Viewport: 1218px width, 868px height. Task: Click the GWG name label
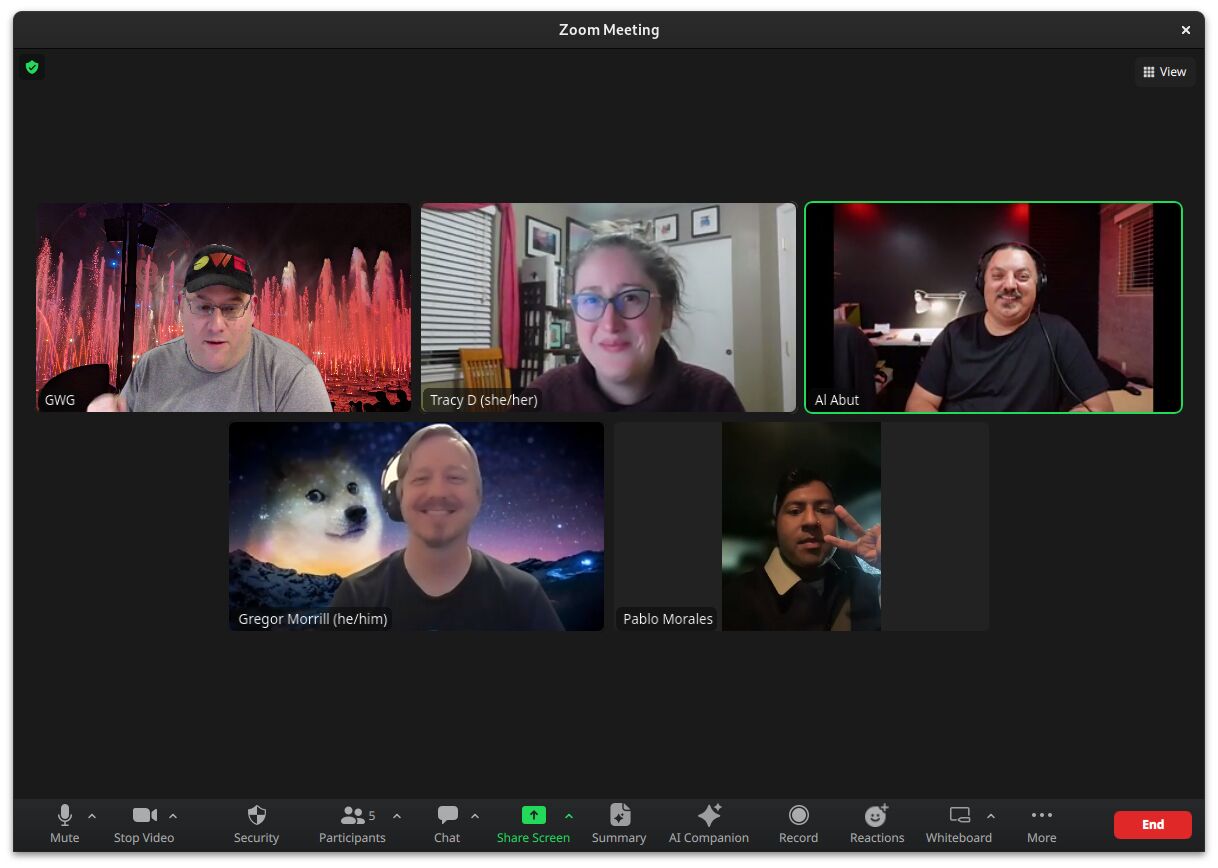tap(60, 400)
